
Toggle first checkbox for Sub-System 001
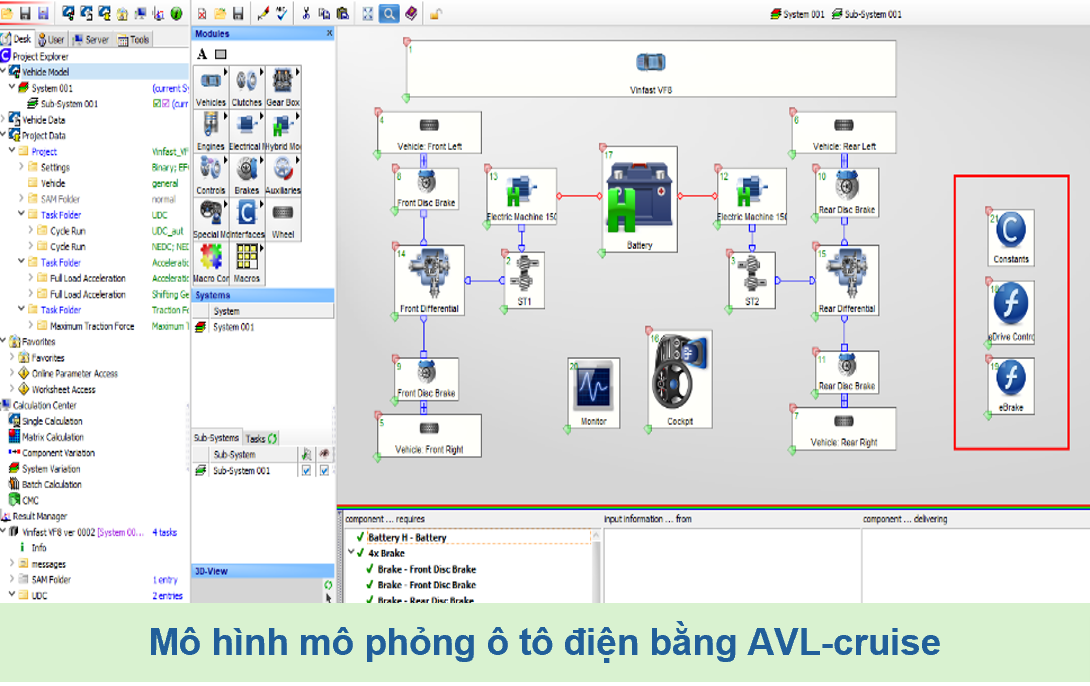[307, 470]
